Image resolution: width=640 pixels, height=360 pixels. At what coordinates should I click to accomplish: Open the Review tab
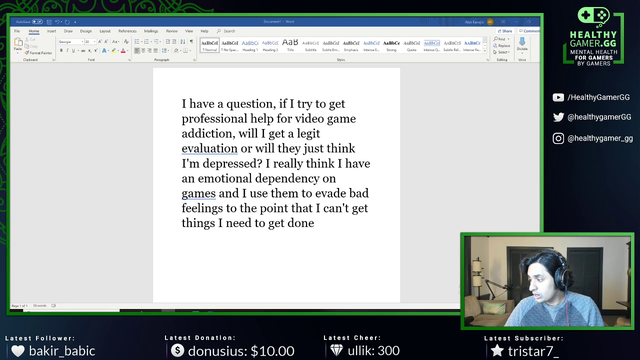tap(171, 31)
